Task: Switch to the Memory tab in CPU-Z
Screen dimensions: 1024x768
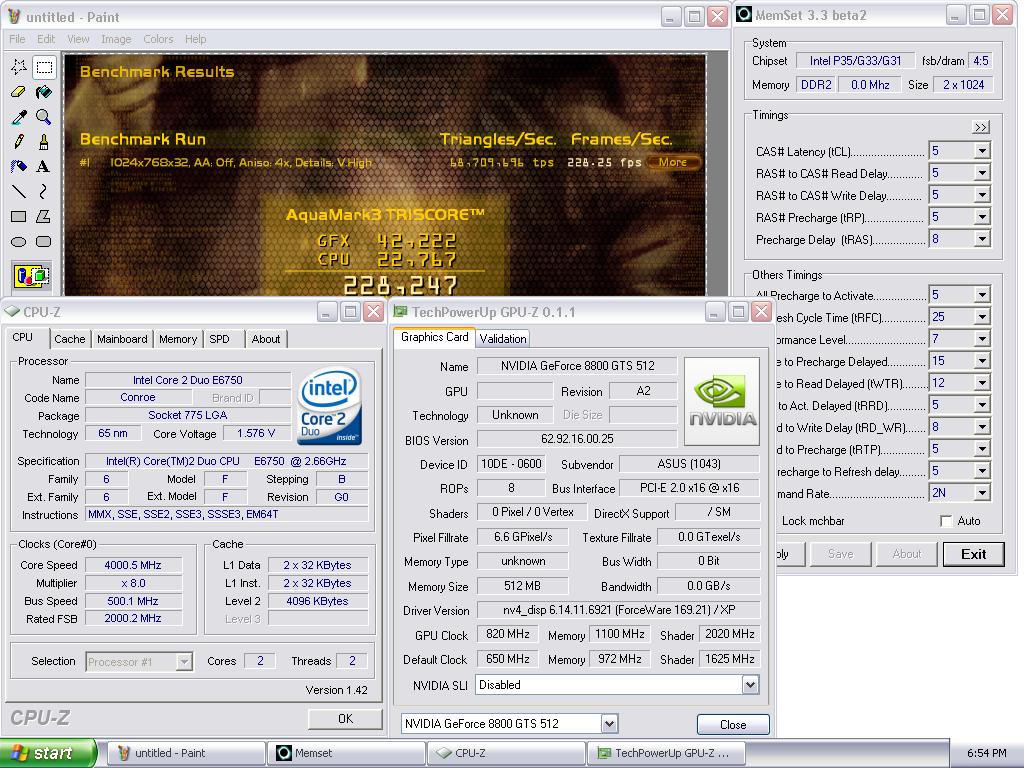Action: click(x=178, y=339)
